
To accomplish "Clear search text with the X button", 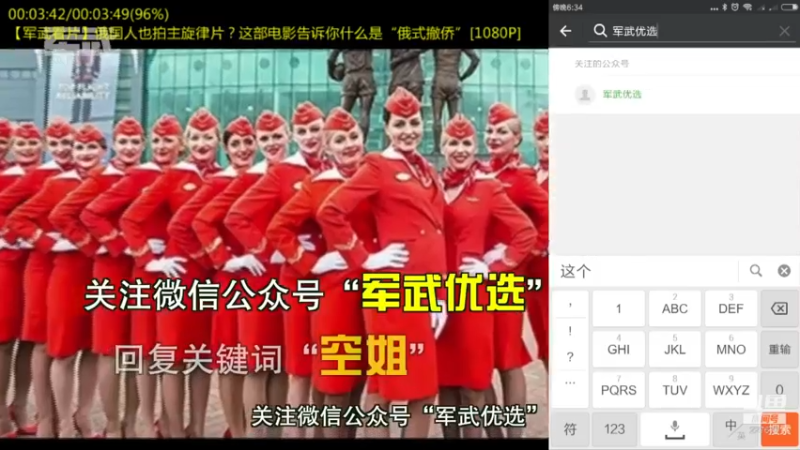I will 784,31.
